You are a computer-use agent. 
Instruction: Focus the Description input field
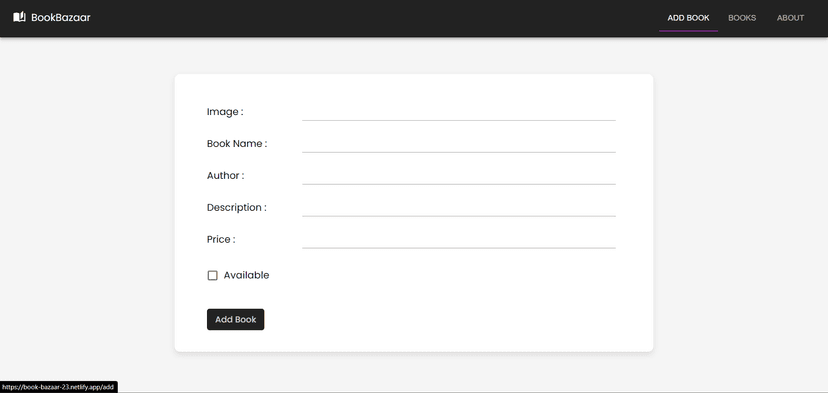(x=459, y=208)
